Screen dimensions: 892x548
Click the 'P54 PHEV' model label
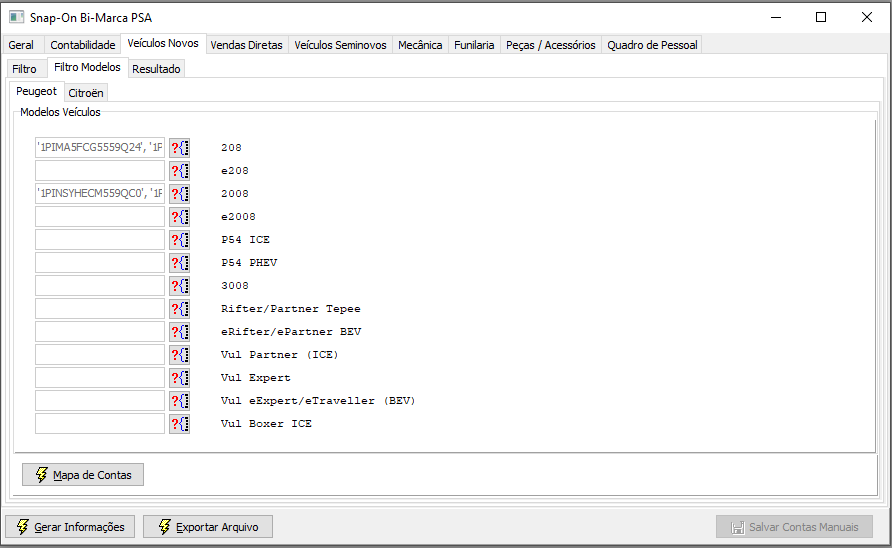coord(249,263)
